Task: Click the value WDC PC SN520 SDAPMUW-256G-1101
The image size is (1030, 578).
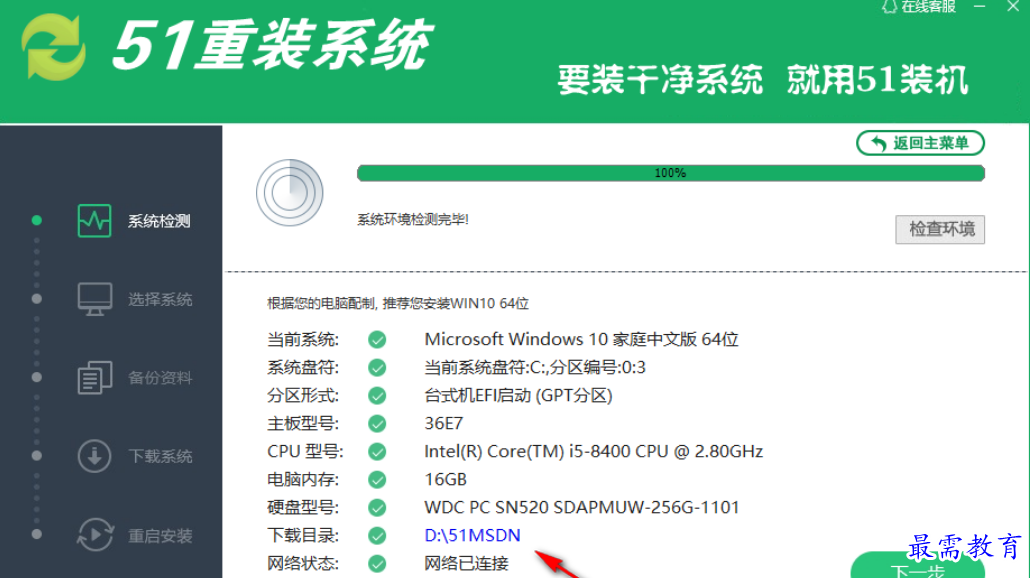Action: pyautogui.click(x=582, y=508)
